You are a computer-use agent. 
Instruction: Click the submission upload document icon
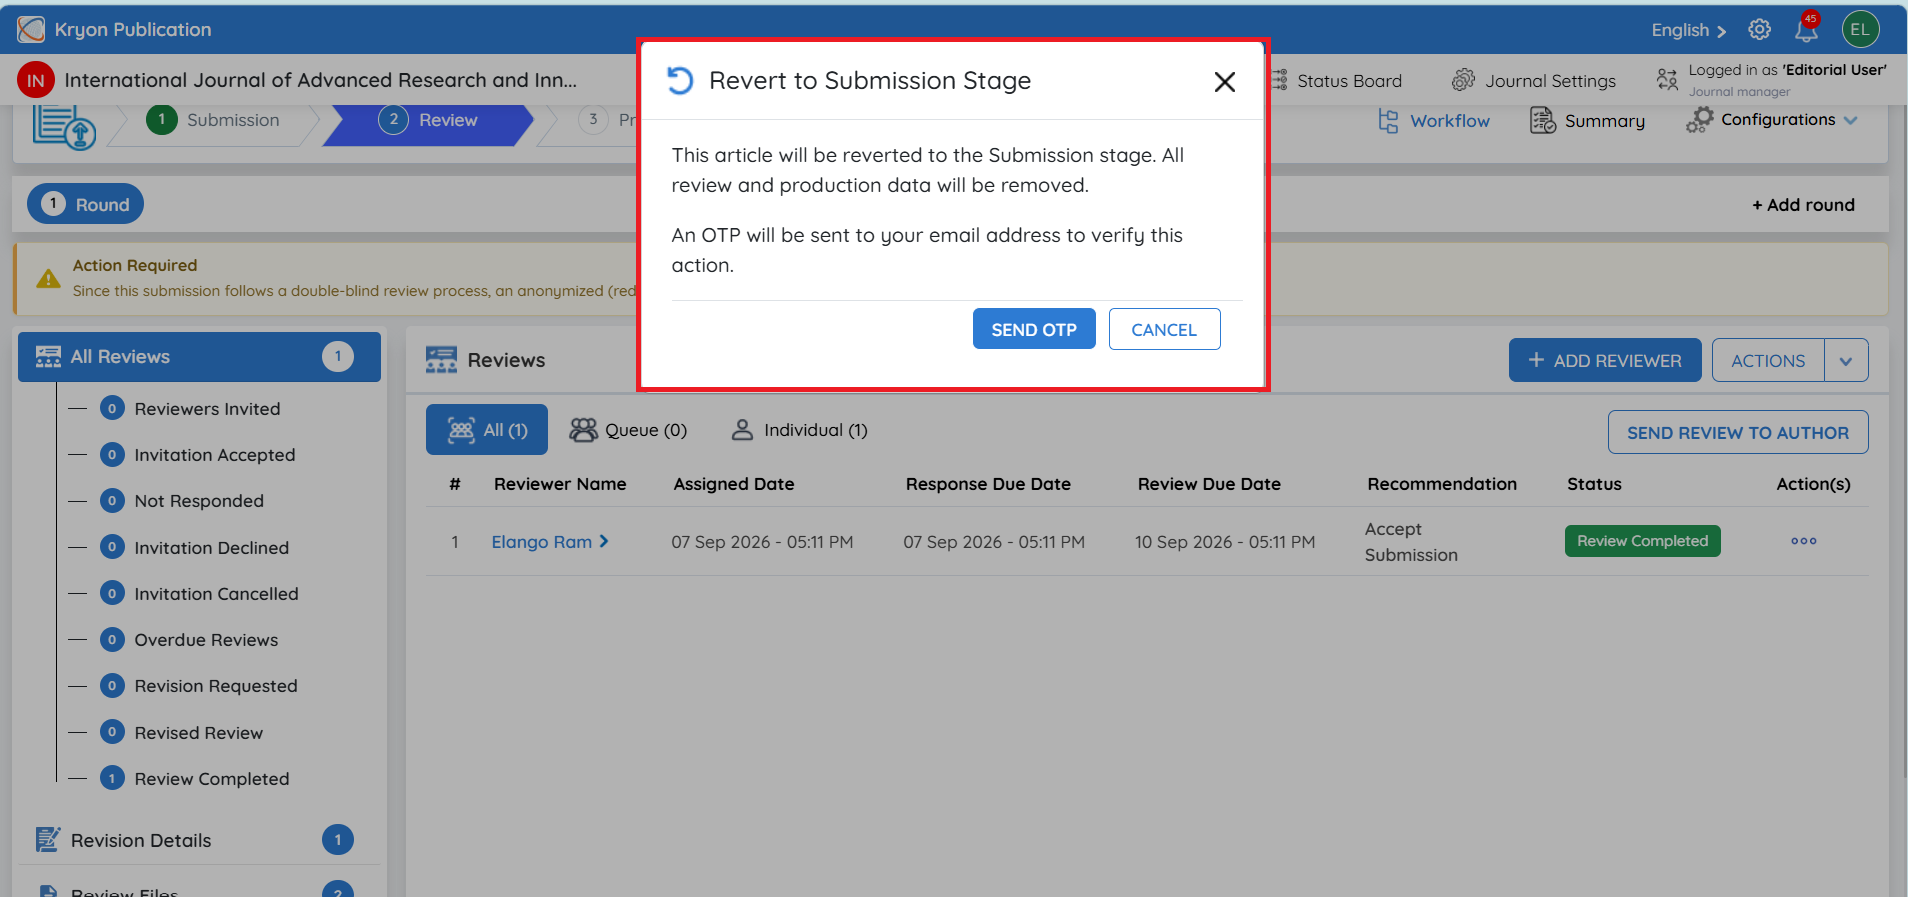click(64, 127)
